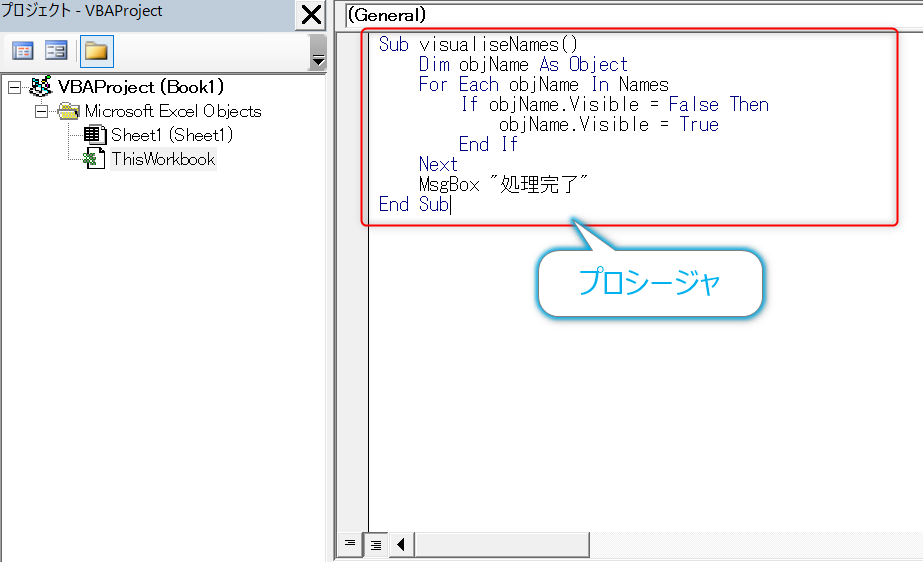Switch to Full Module View button
The image size is (923, 562).
tap(376, 544)
